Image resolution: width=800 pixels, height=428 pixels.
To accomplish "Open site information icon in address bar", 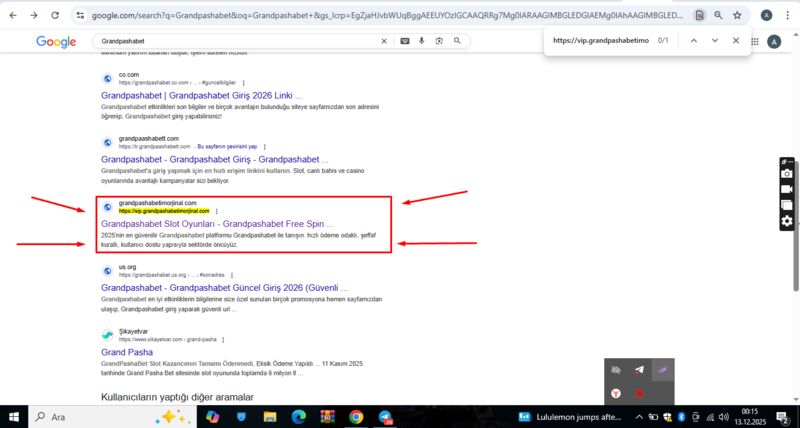I will pos(80,15).
